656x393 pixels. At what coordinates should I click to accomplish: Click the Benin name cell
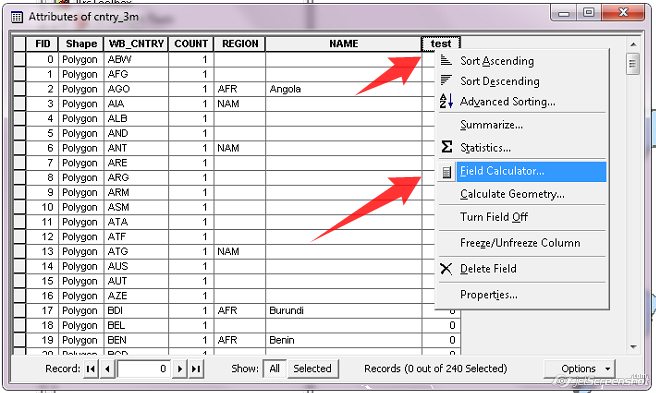click(343, 340)
